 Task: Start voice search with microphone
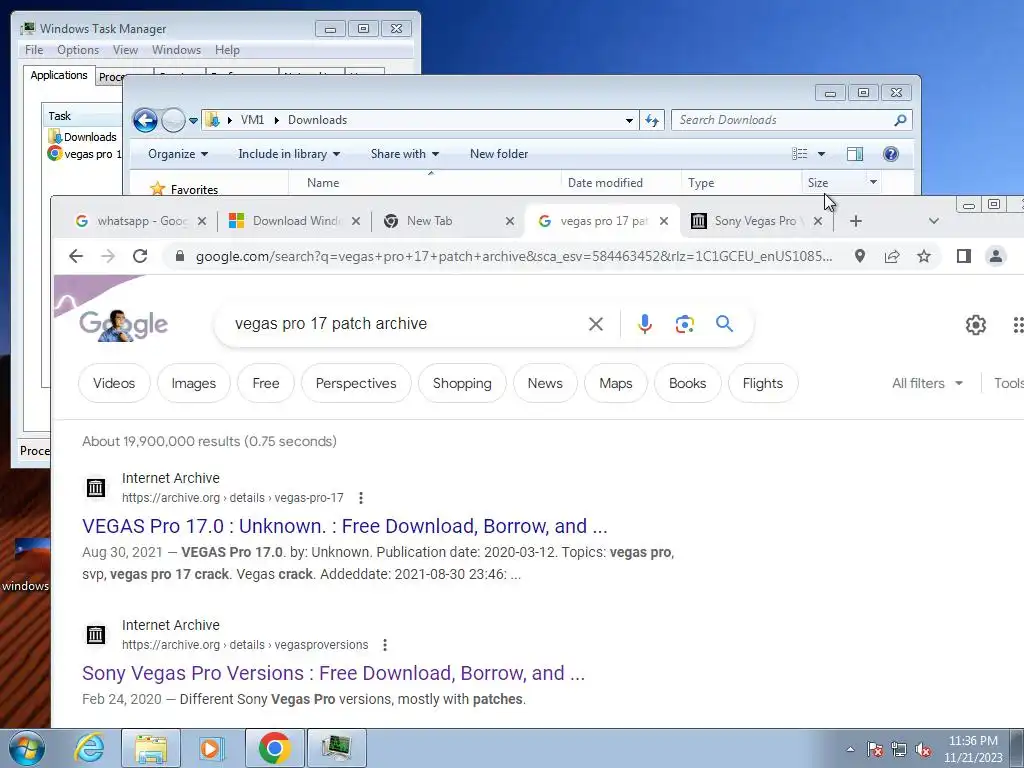645,324
